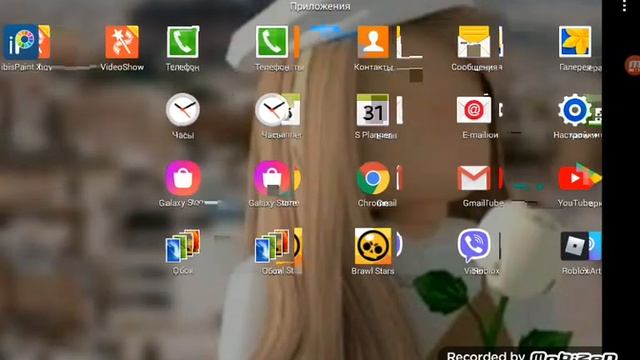The height and width of the screenshot is (360, 640).
Task: Open the Настройки settings gear
Action: click(x=574, y=110)
